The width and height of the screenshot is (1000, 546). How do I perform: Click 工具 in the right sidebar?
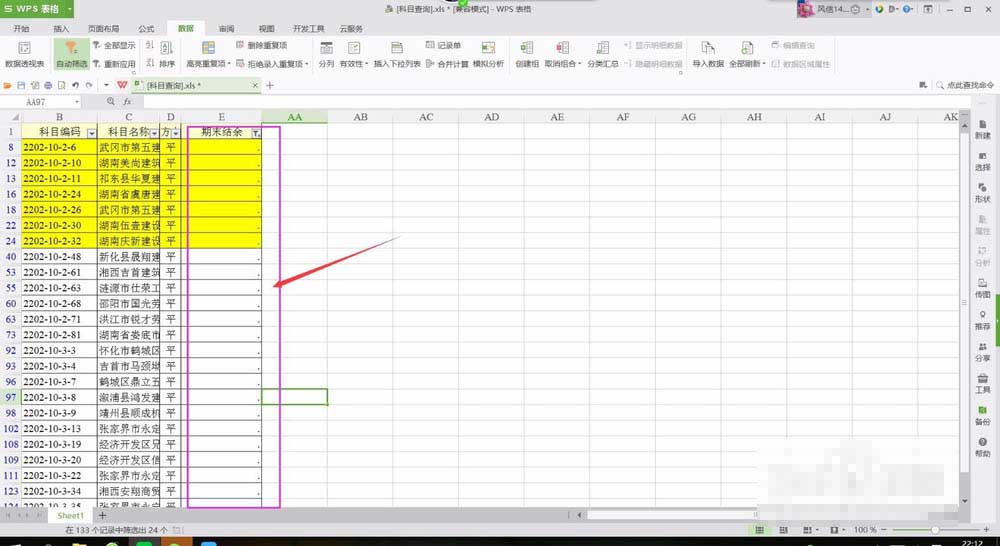click(x=982, y=384)
